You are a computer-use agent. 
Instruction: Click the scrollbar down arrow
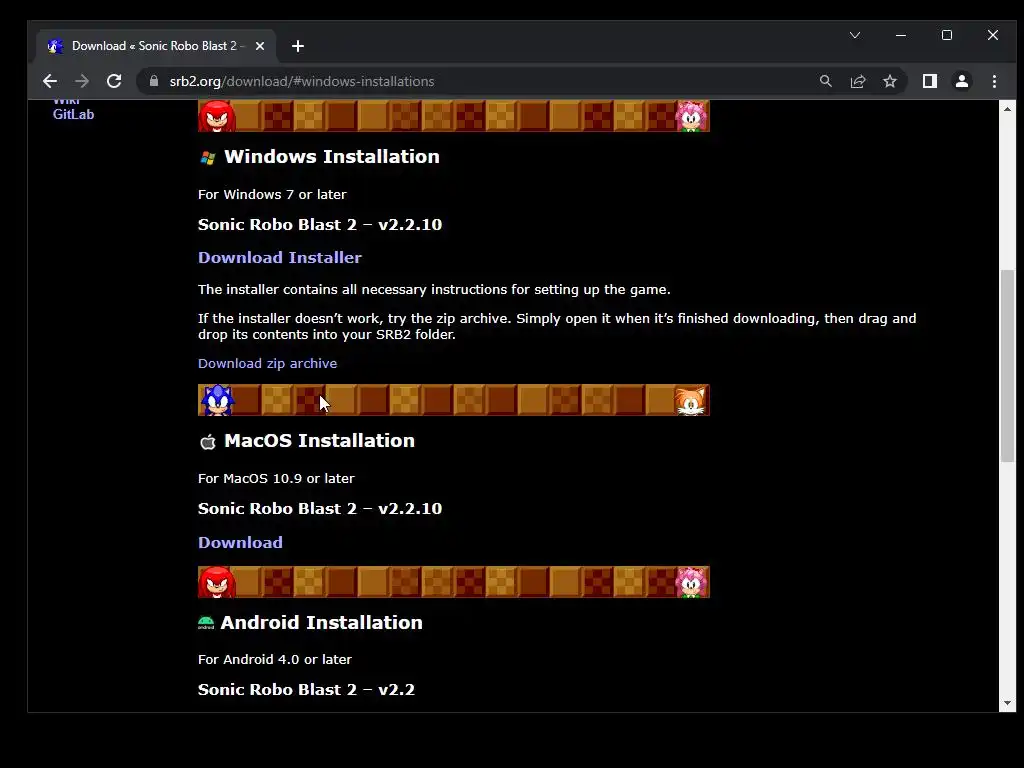1008,703
